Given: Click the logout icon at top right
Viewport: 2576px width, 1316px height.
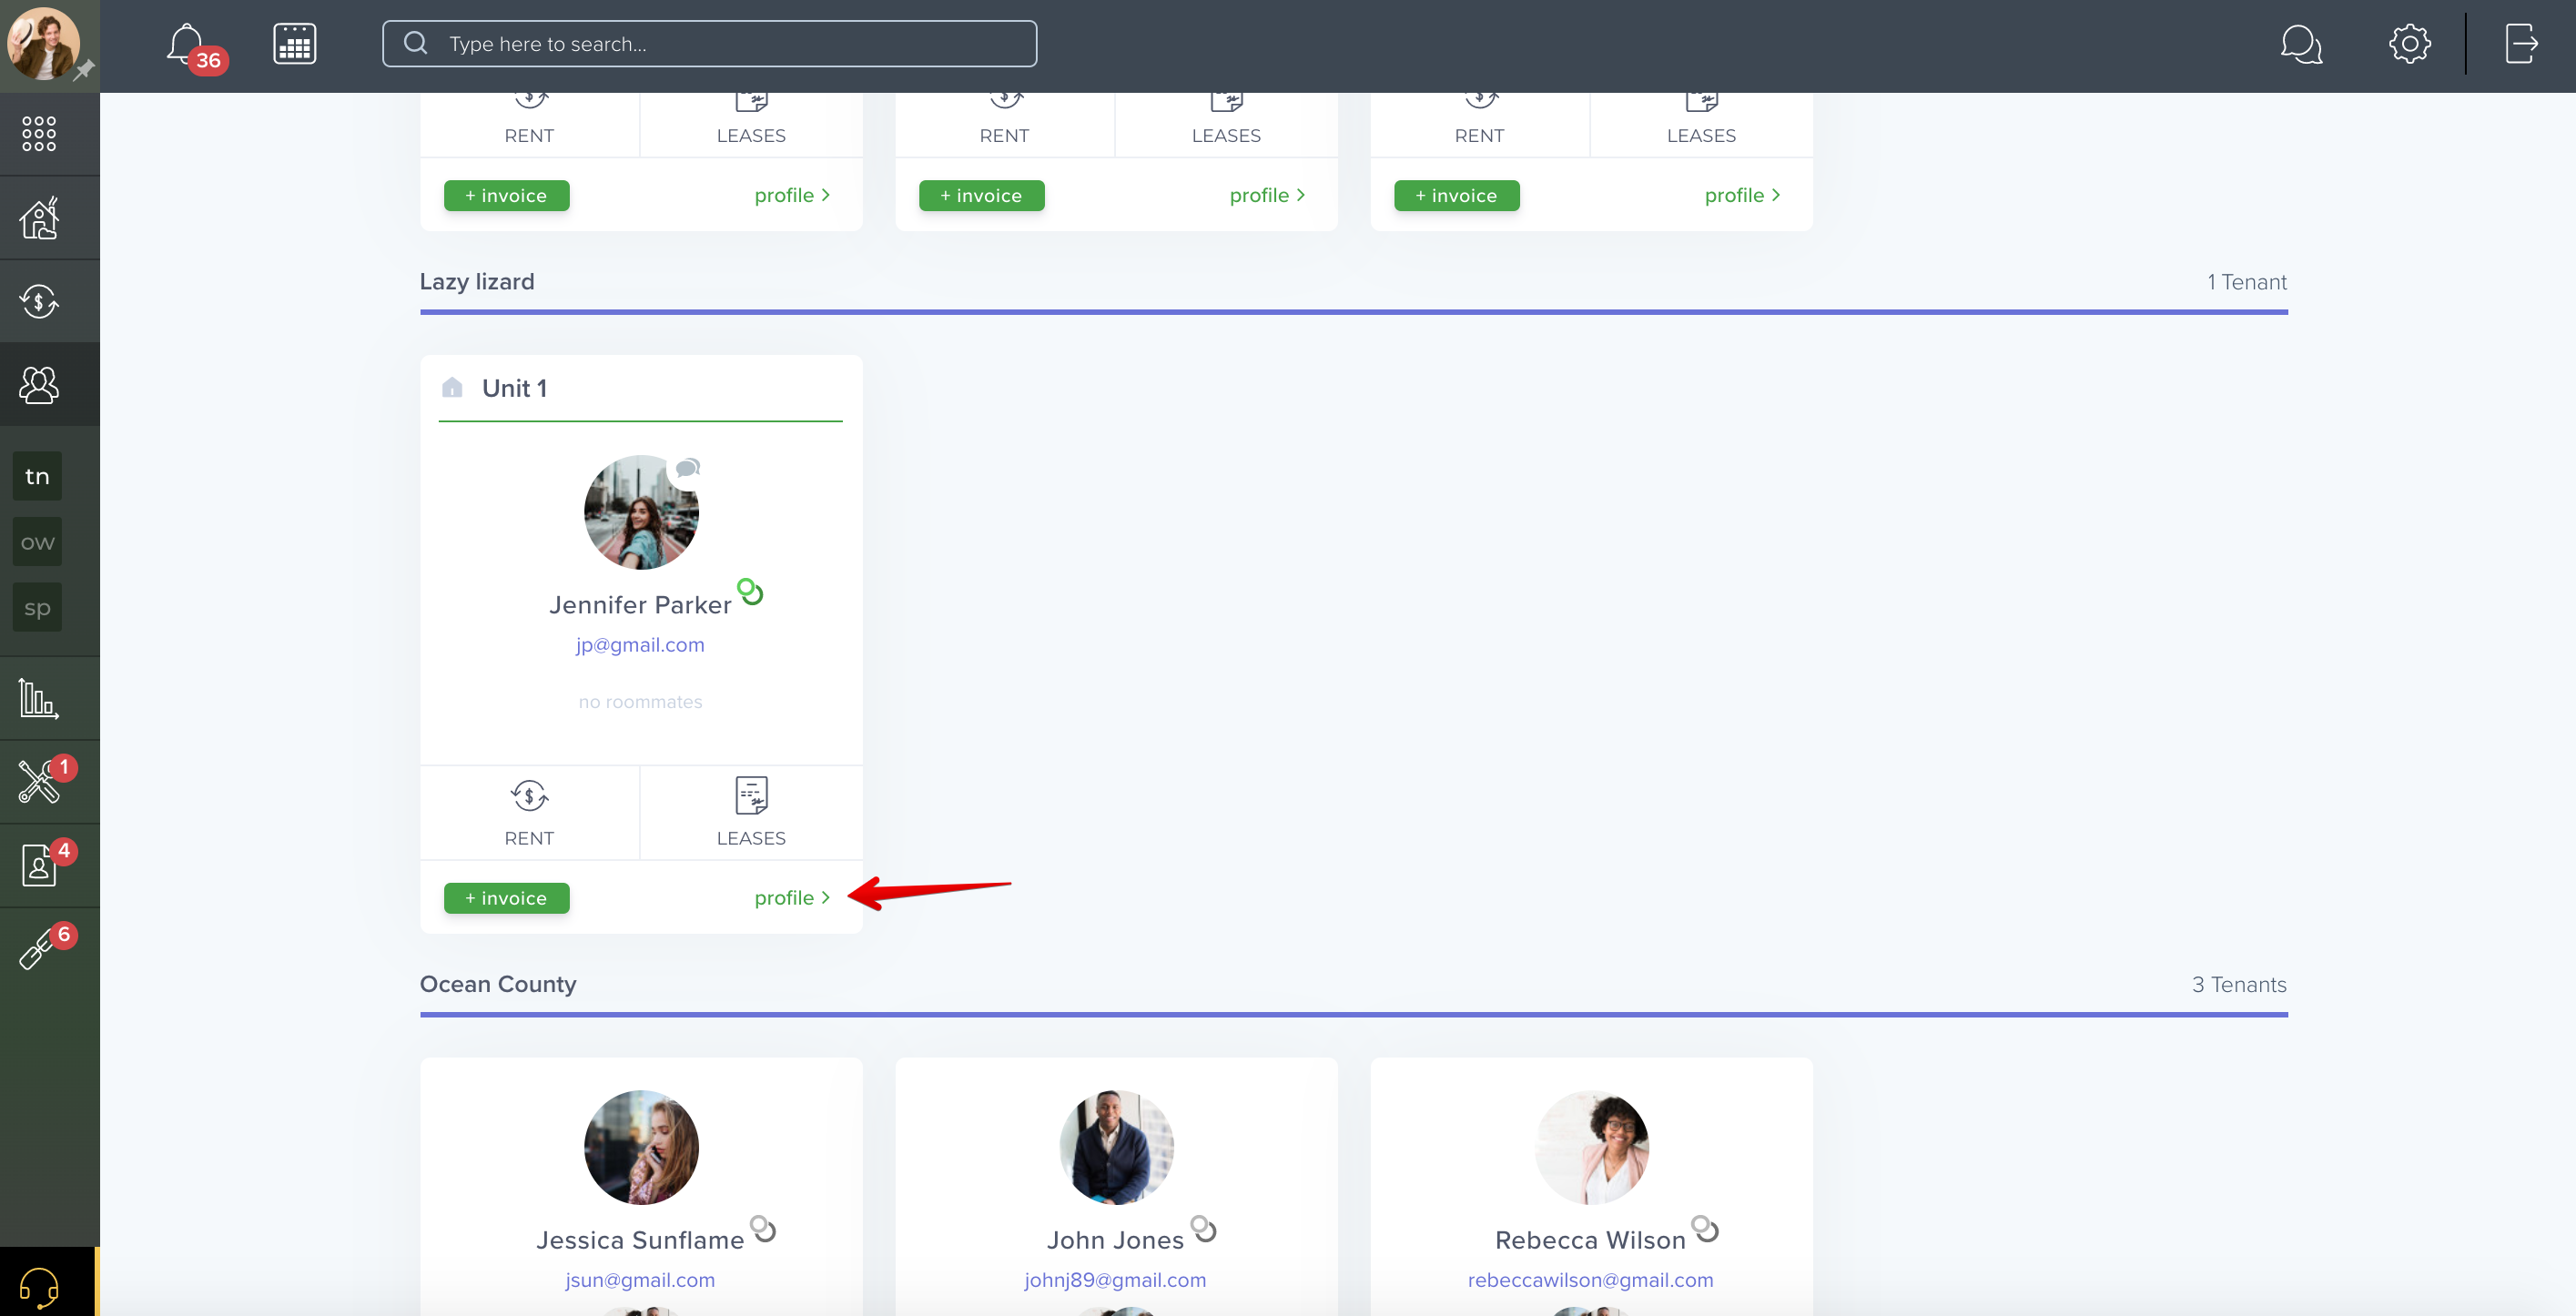Looking at the screenshot, I should pyautogui.click(x=2521, y=44).
